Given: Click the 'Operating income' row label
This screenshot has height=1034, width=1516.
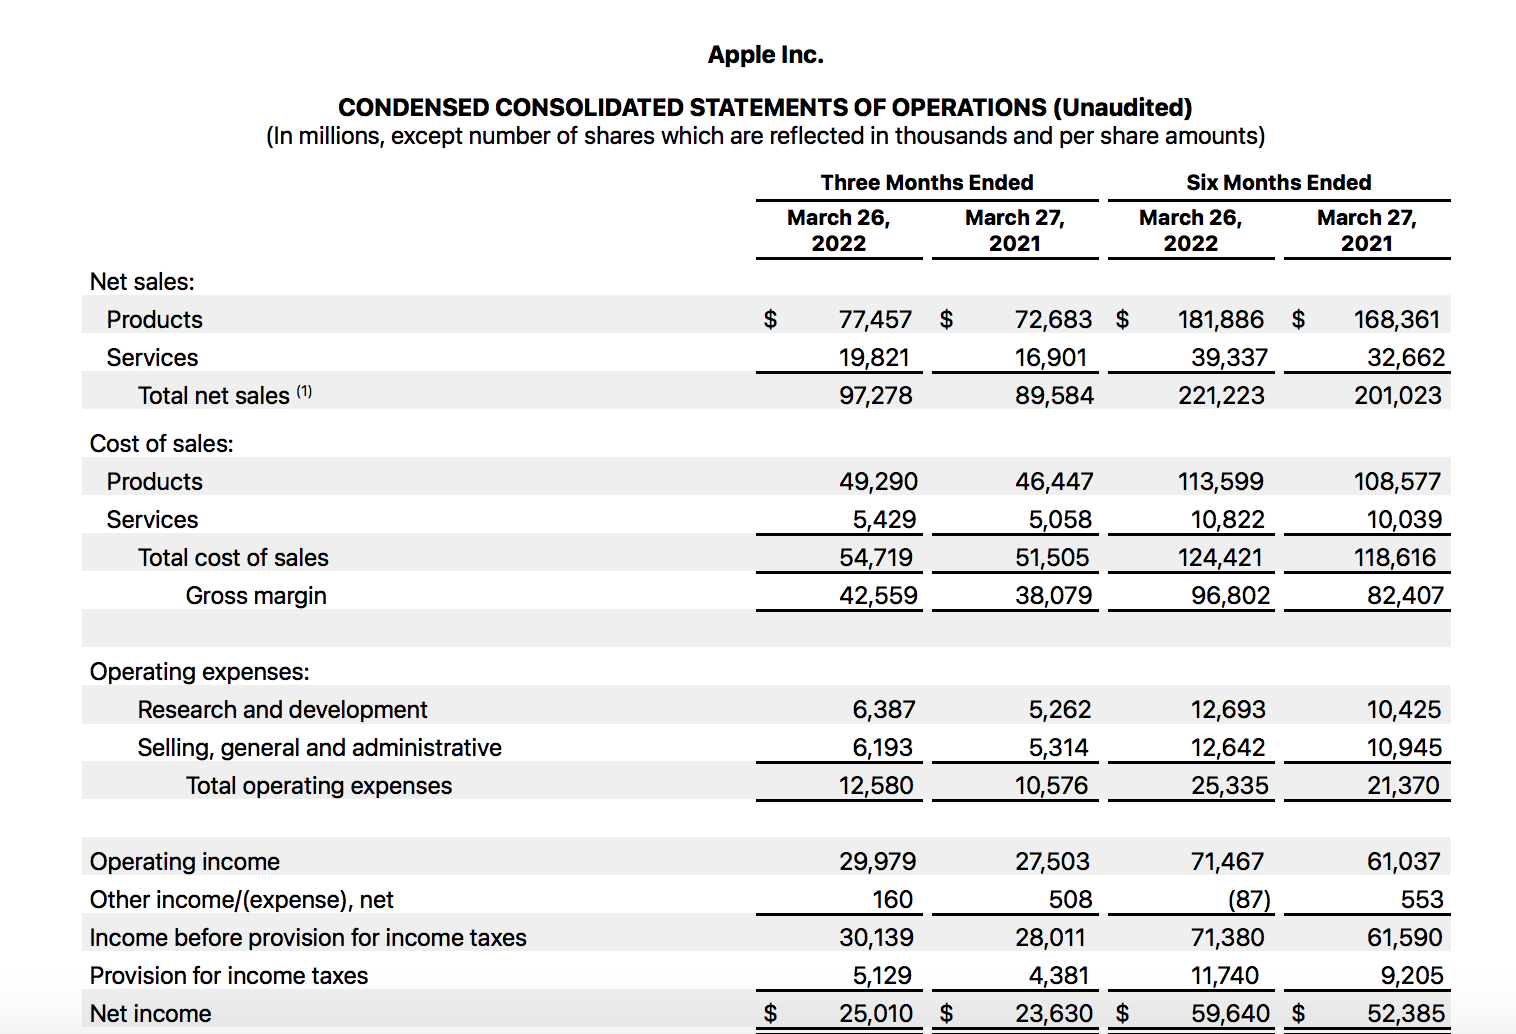Looking at the screenshot, I should click(184, 862).
